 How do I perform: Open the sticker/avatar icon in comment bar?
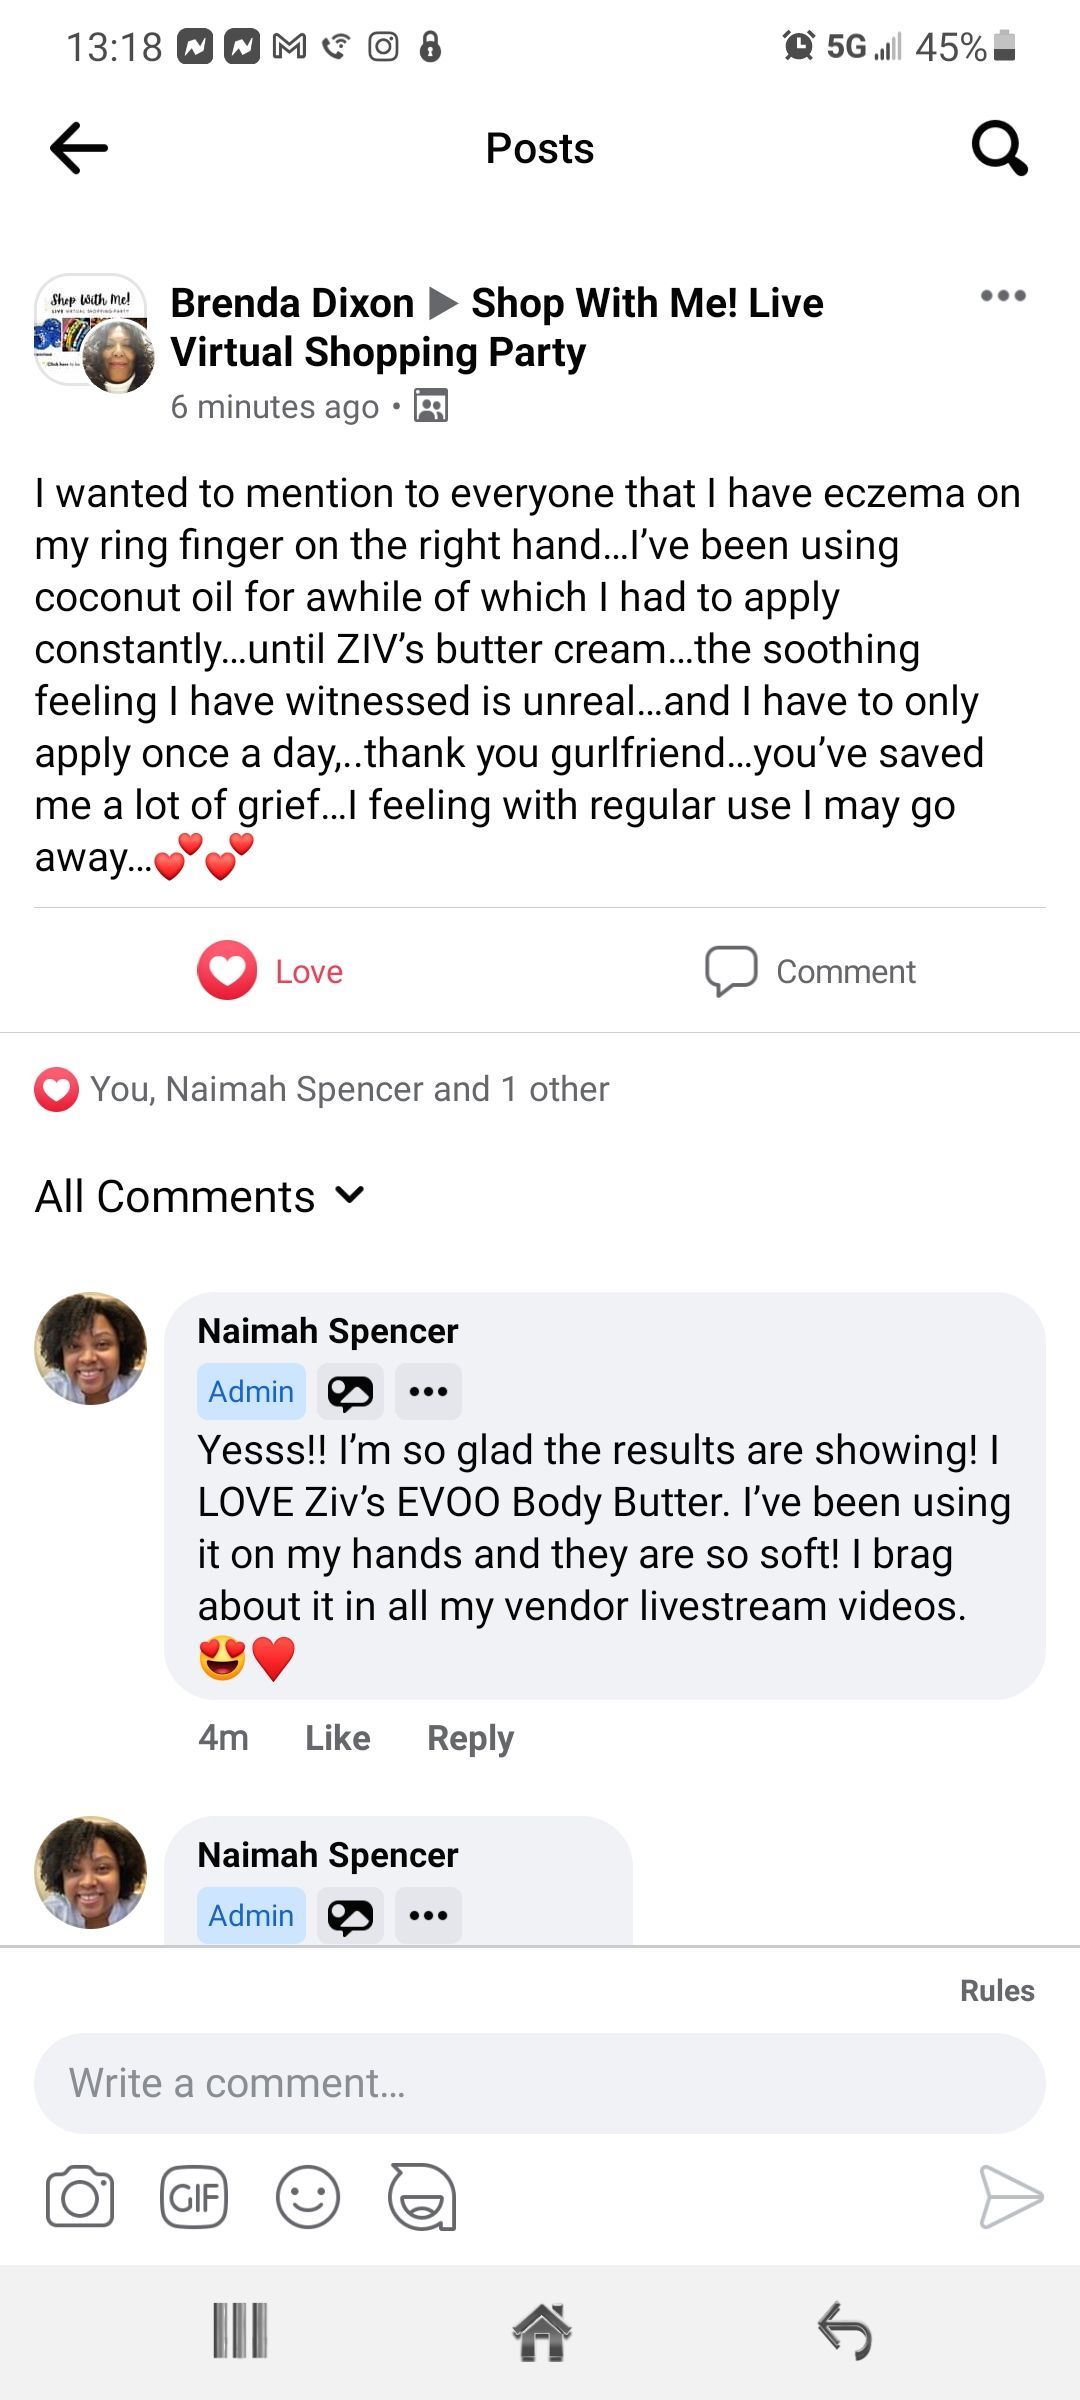[x=422, y=2197]
